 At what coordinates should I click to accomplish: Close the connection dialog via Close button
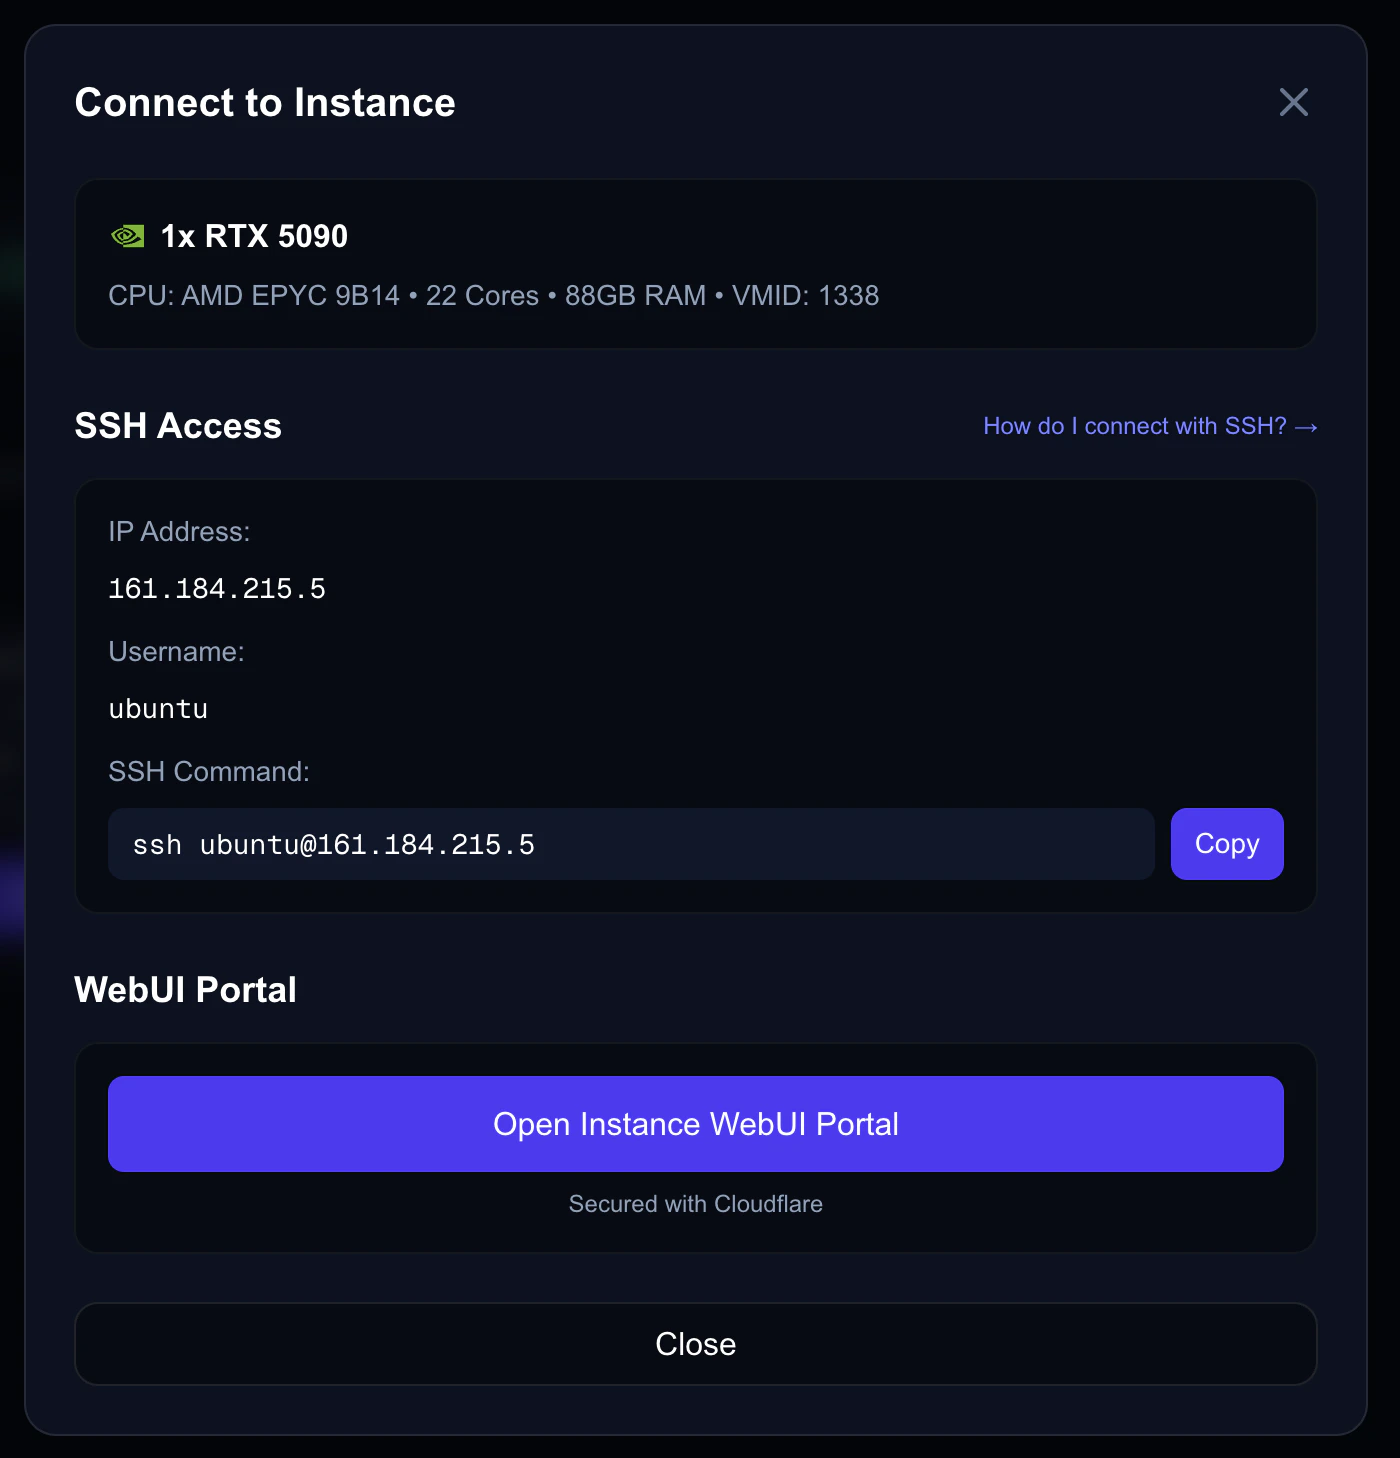(695, 1344)
